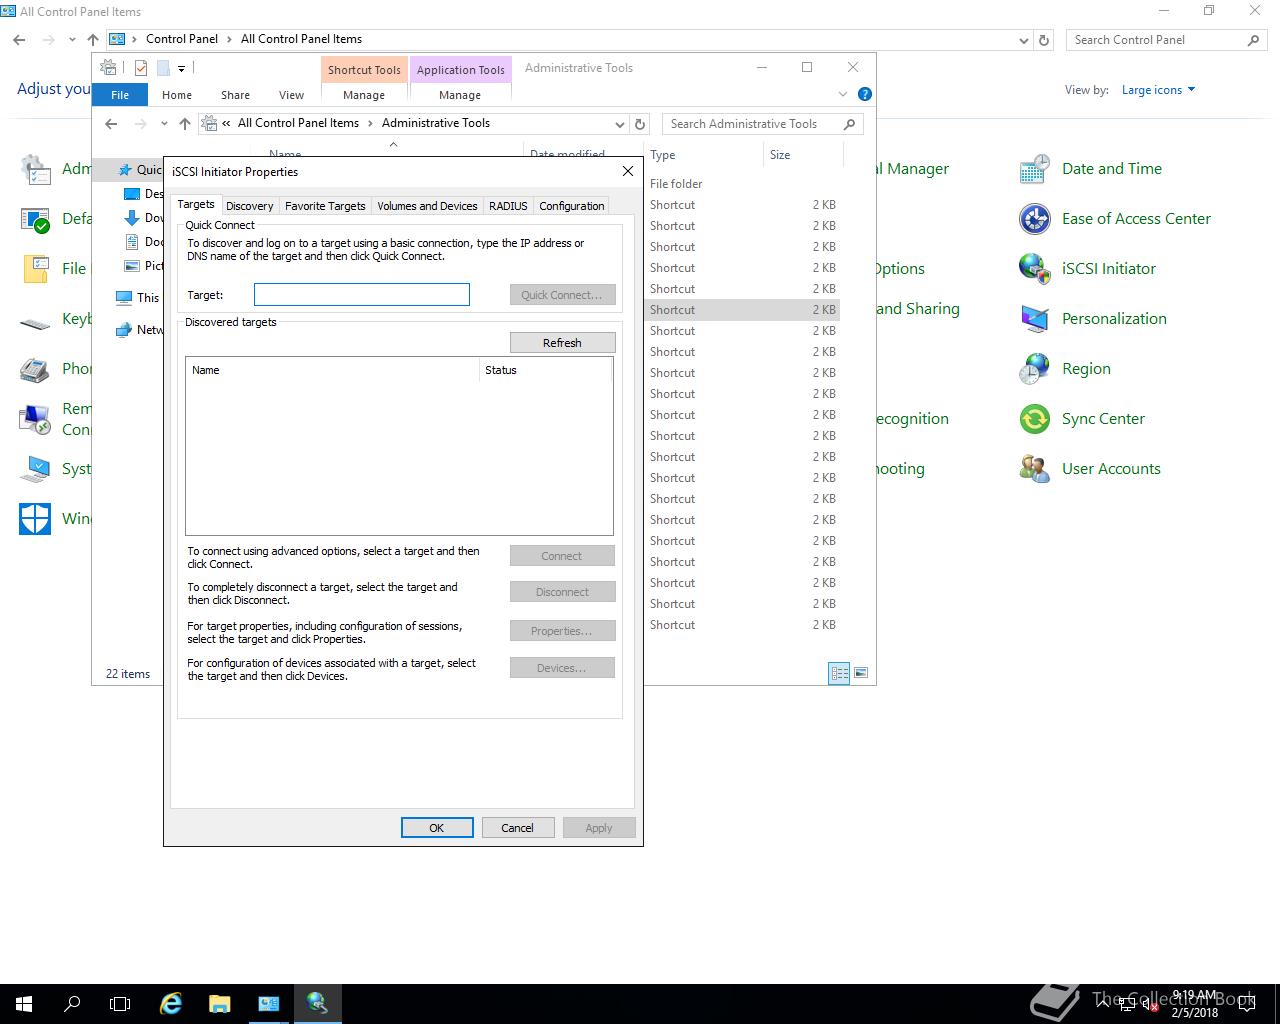Screen dimensions: 1280x1024
Task: Switch to the Favorite Targets tab
Action: tap(325, 206)
